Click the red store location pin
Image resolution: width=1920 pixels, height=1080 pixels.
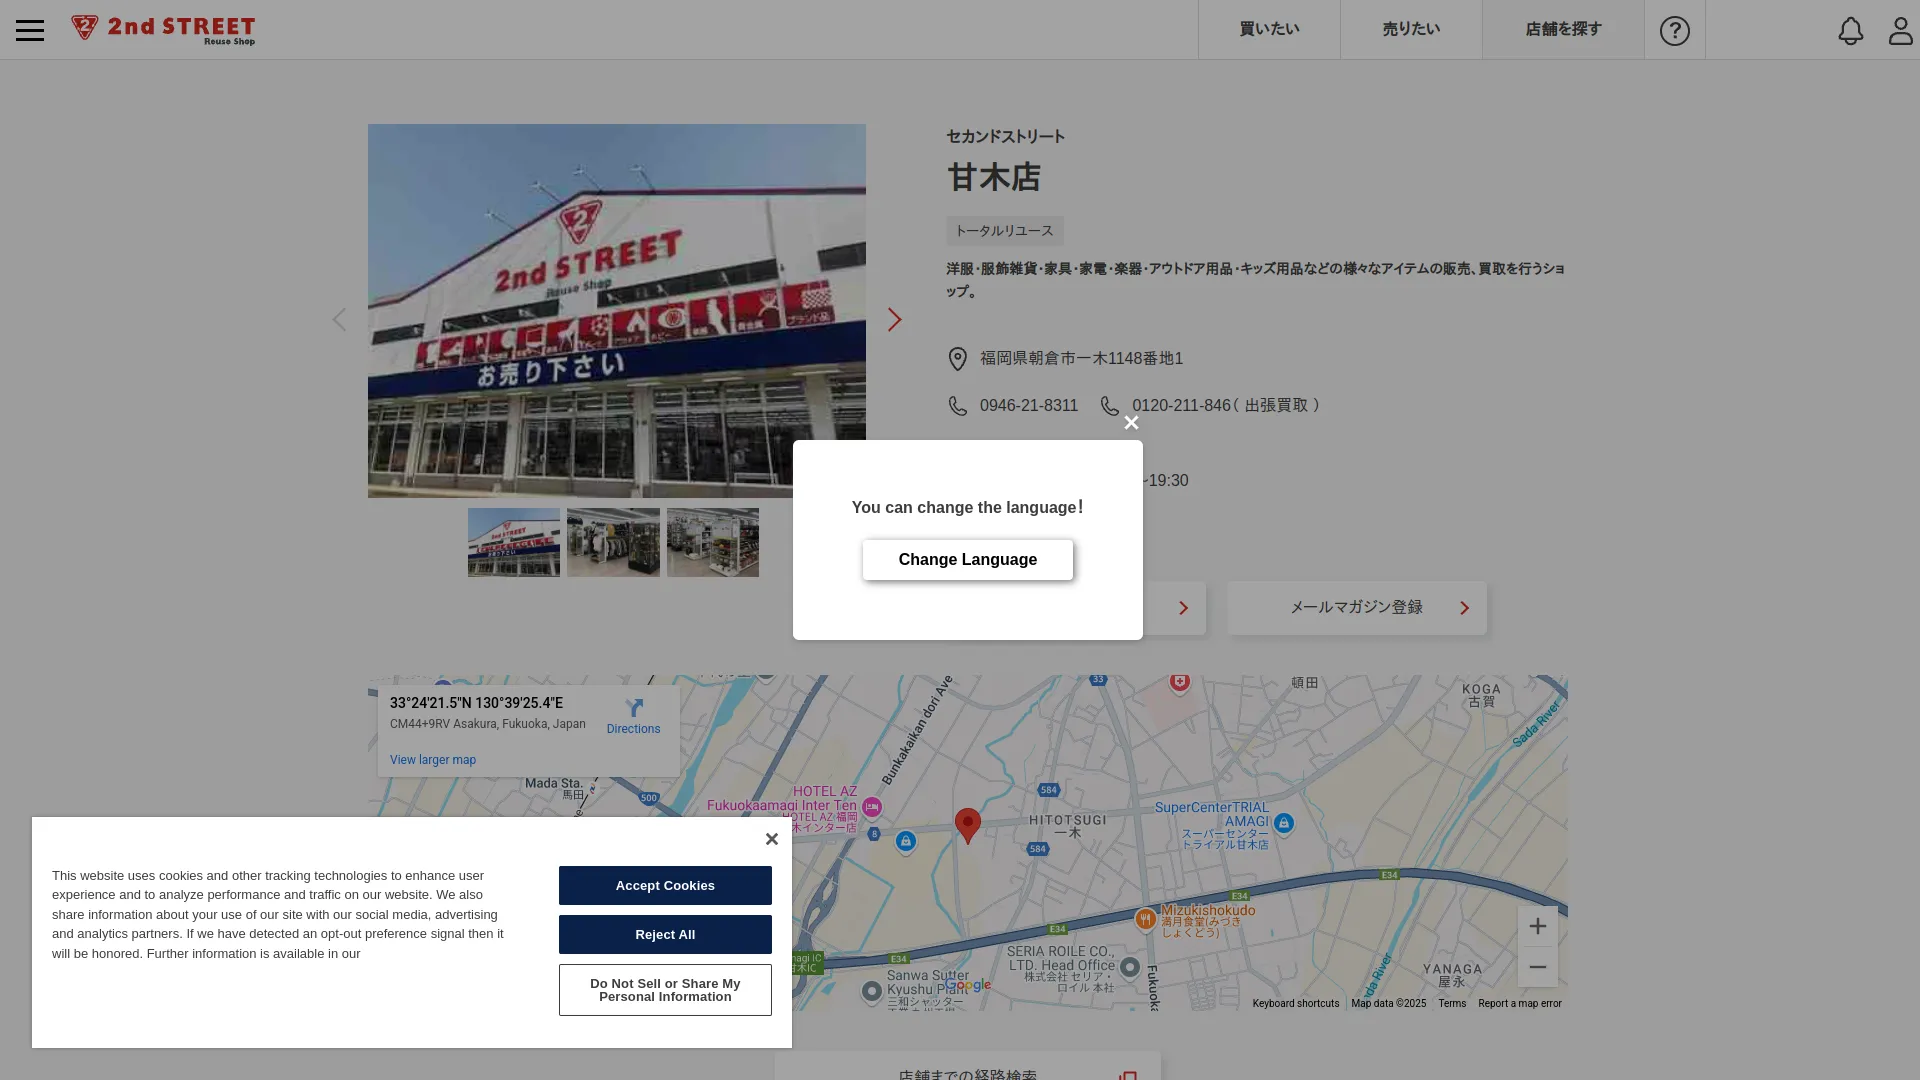[967, 825]
